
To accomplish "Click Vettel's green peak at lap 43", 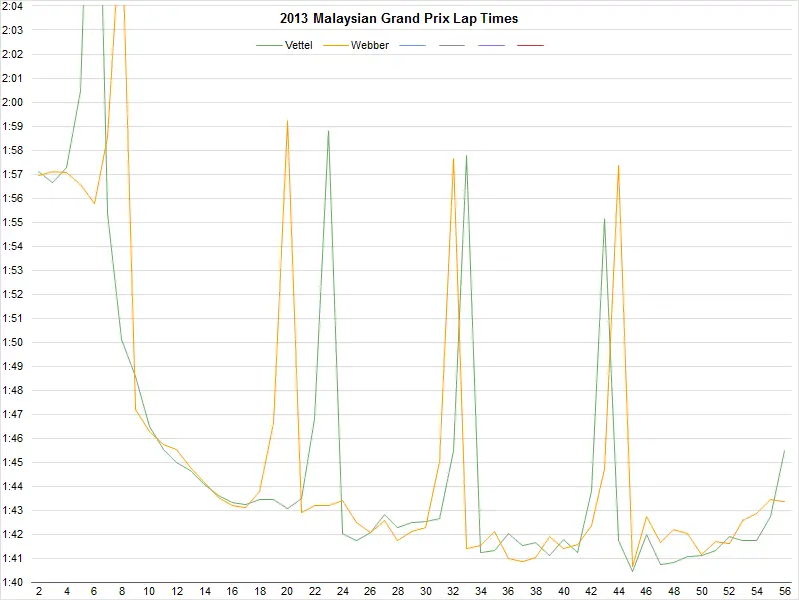I will [605, 219].
